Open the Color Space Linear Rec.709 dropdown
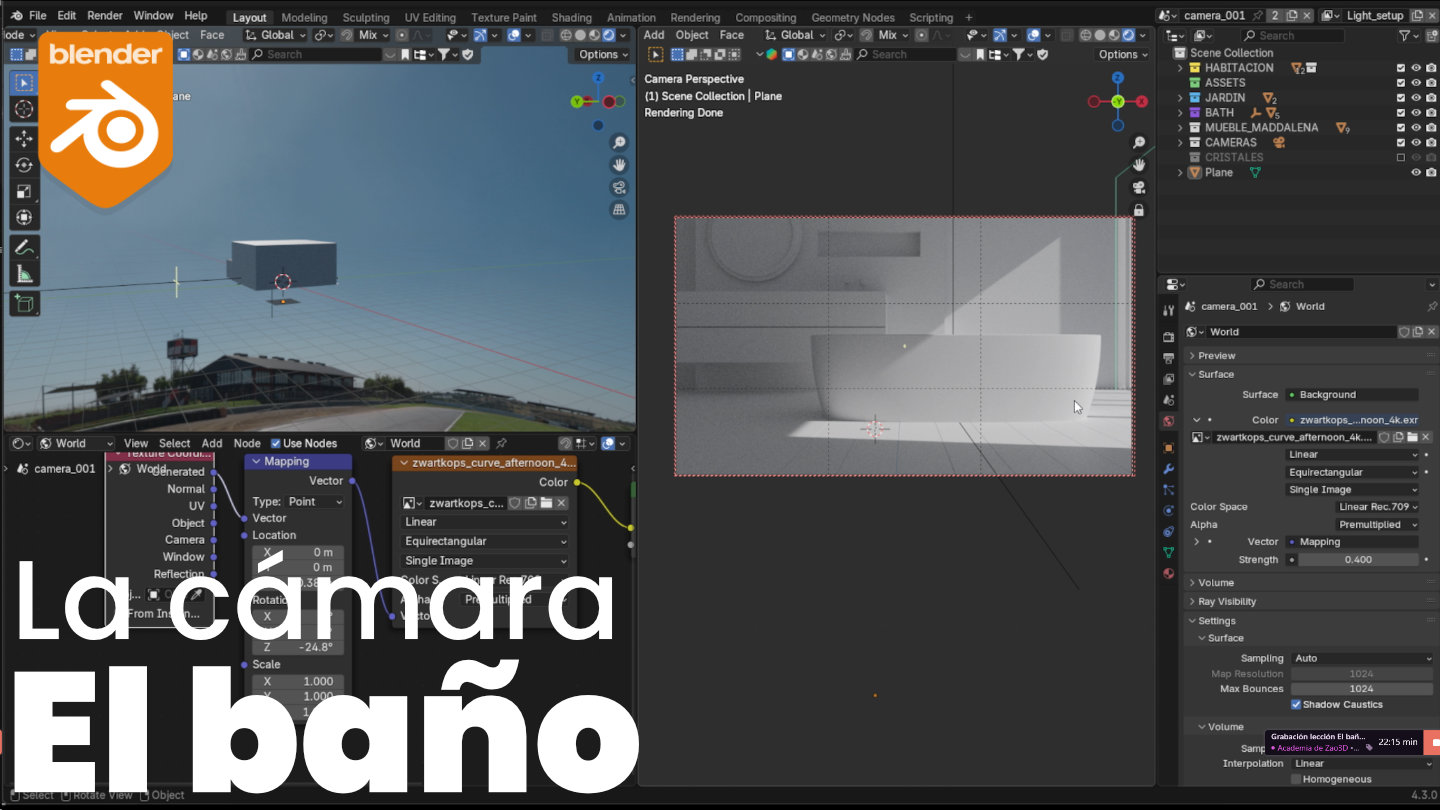1440x810 pixels. [1378, 507]
